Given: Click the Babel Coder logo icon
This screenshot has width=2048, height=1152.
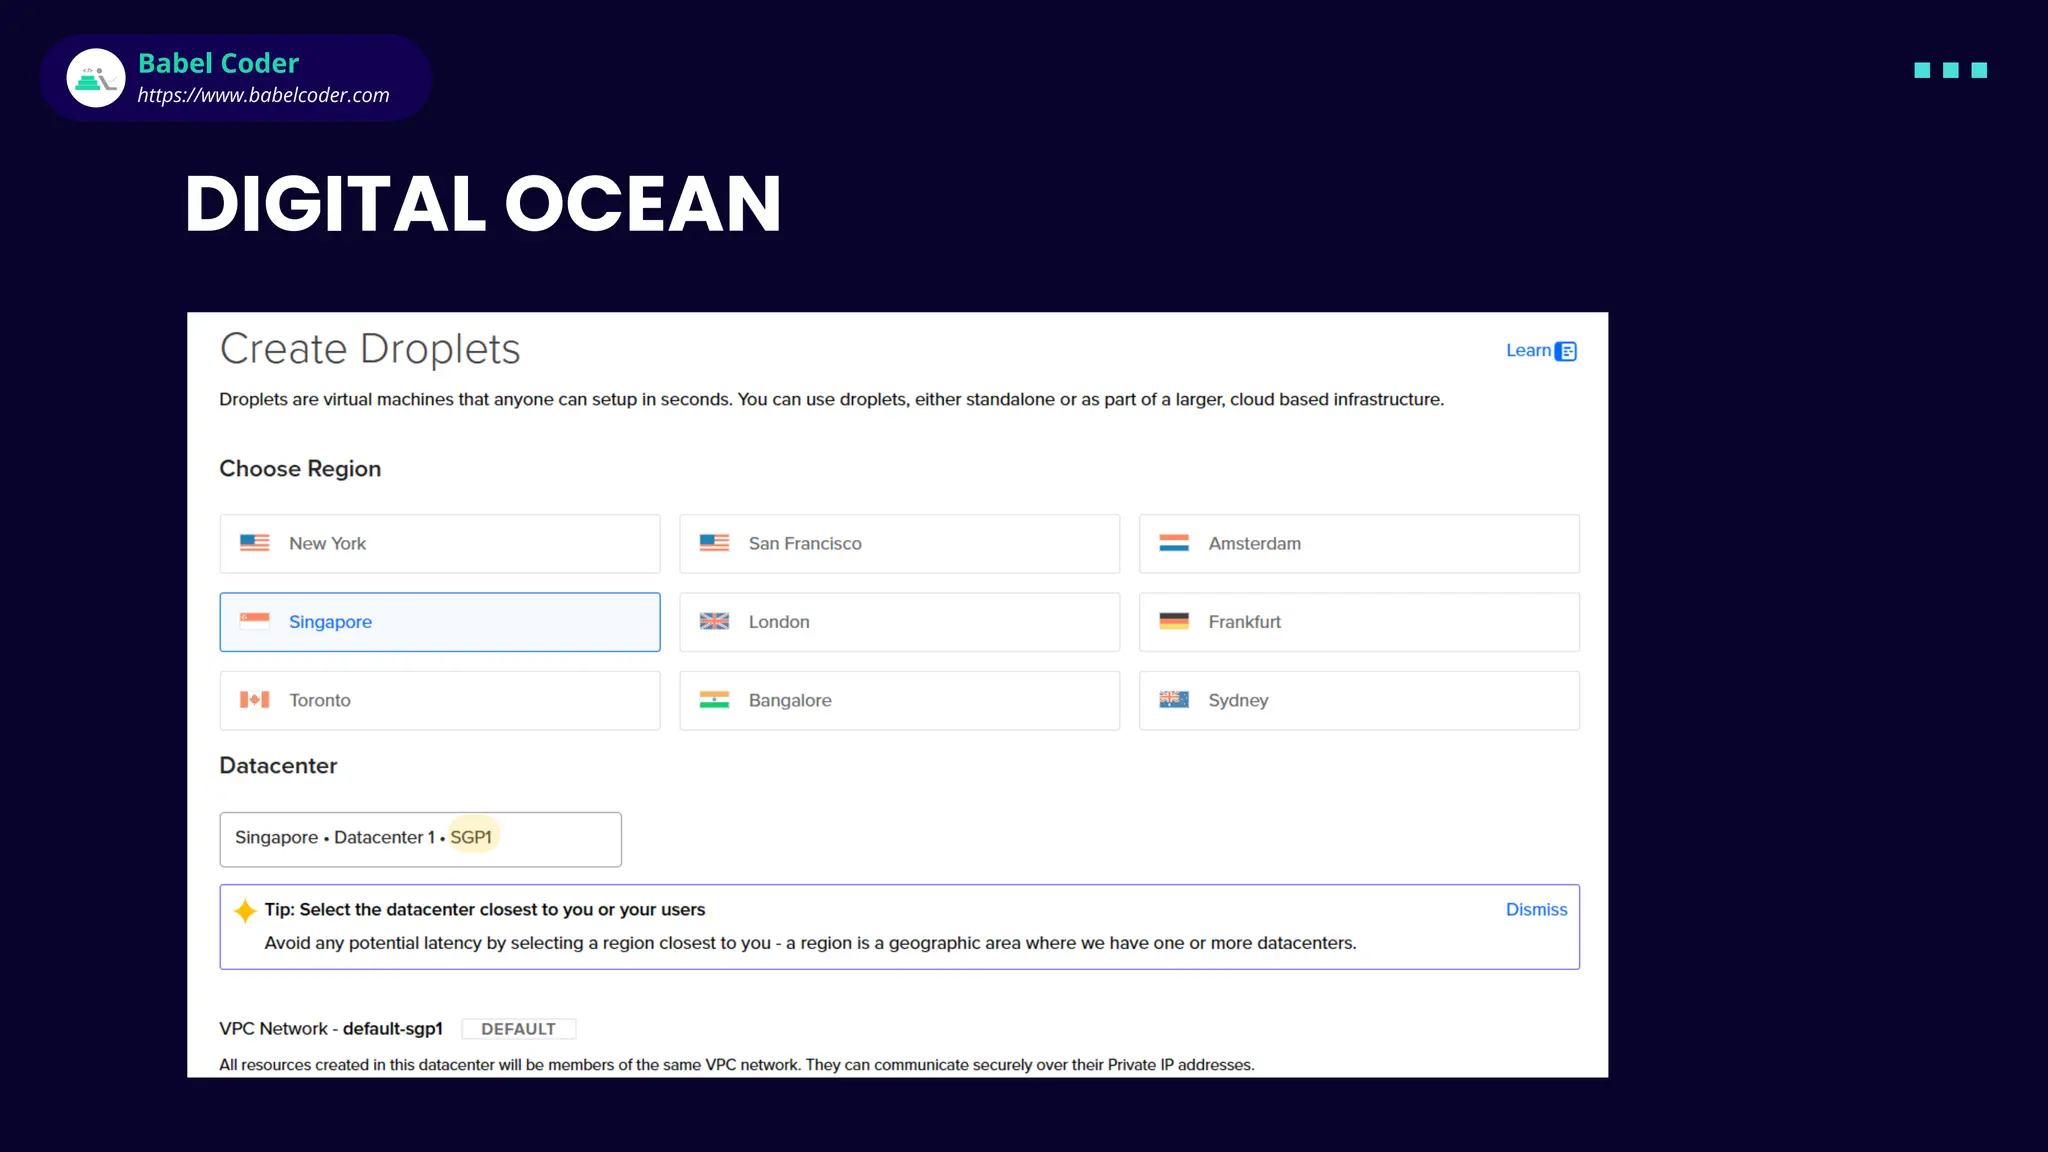Looking at the screenshot, I should point(96,78).
